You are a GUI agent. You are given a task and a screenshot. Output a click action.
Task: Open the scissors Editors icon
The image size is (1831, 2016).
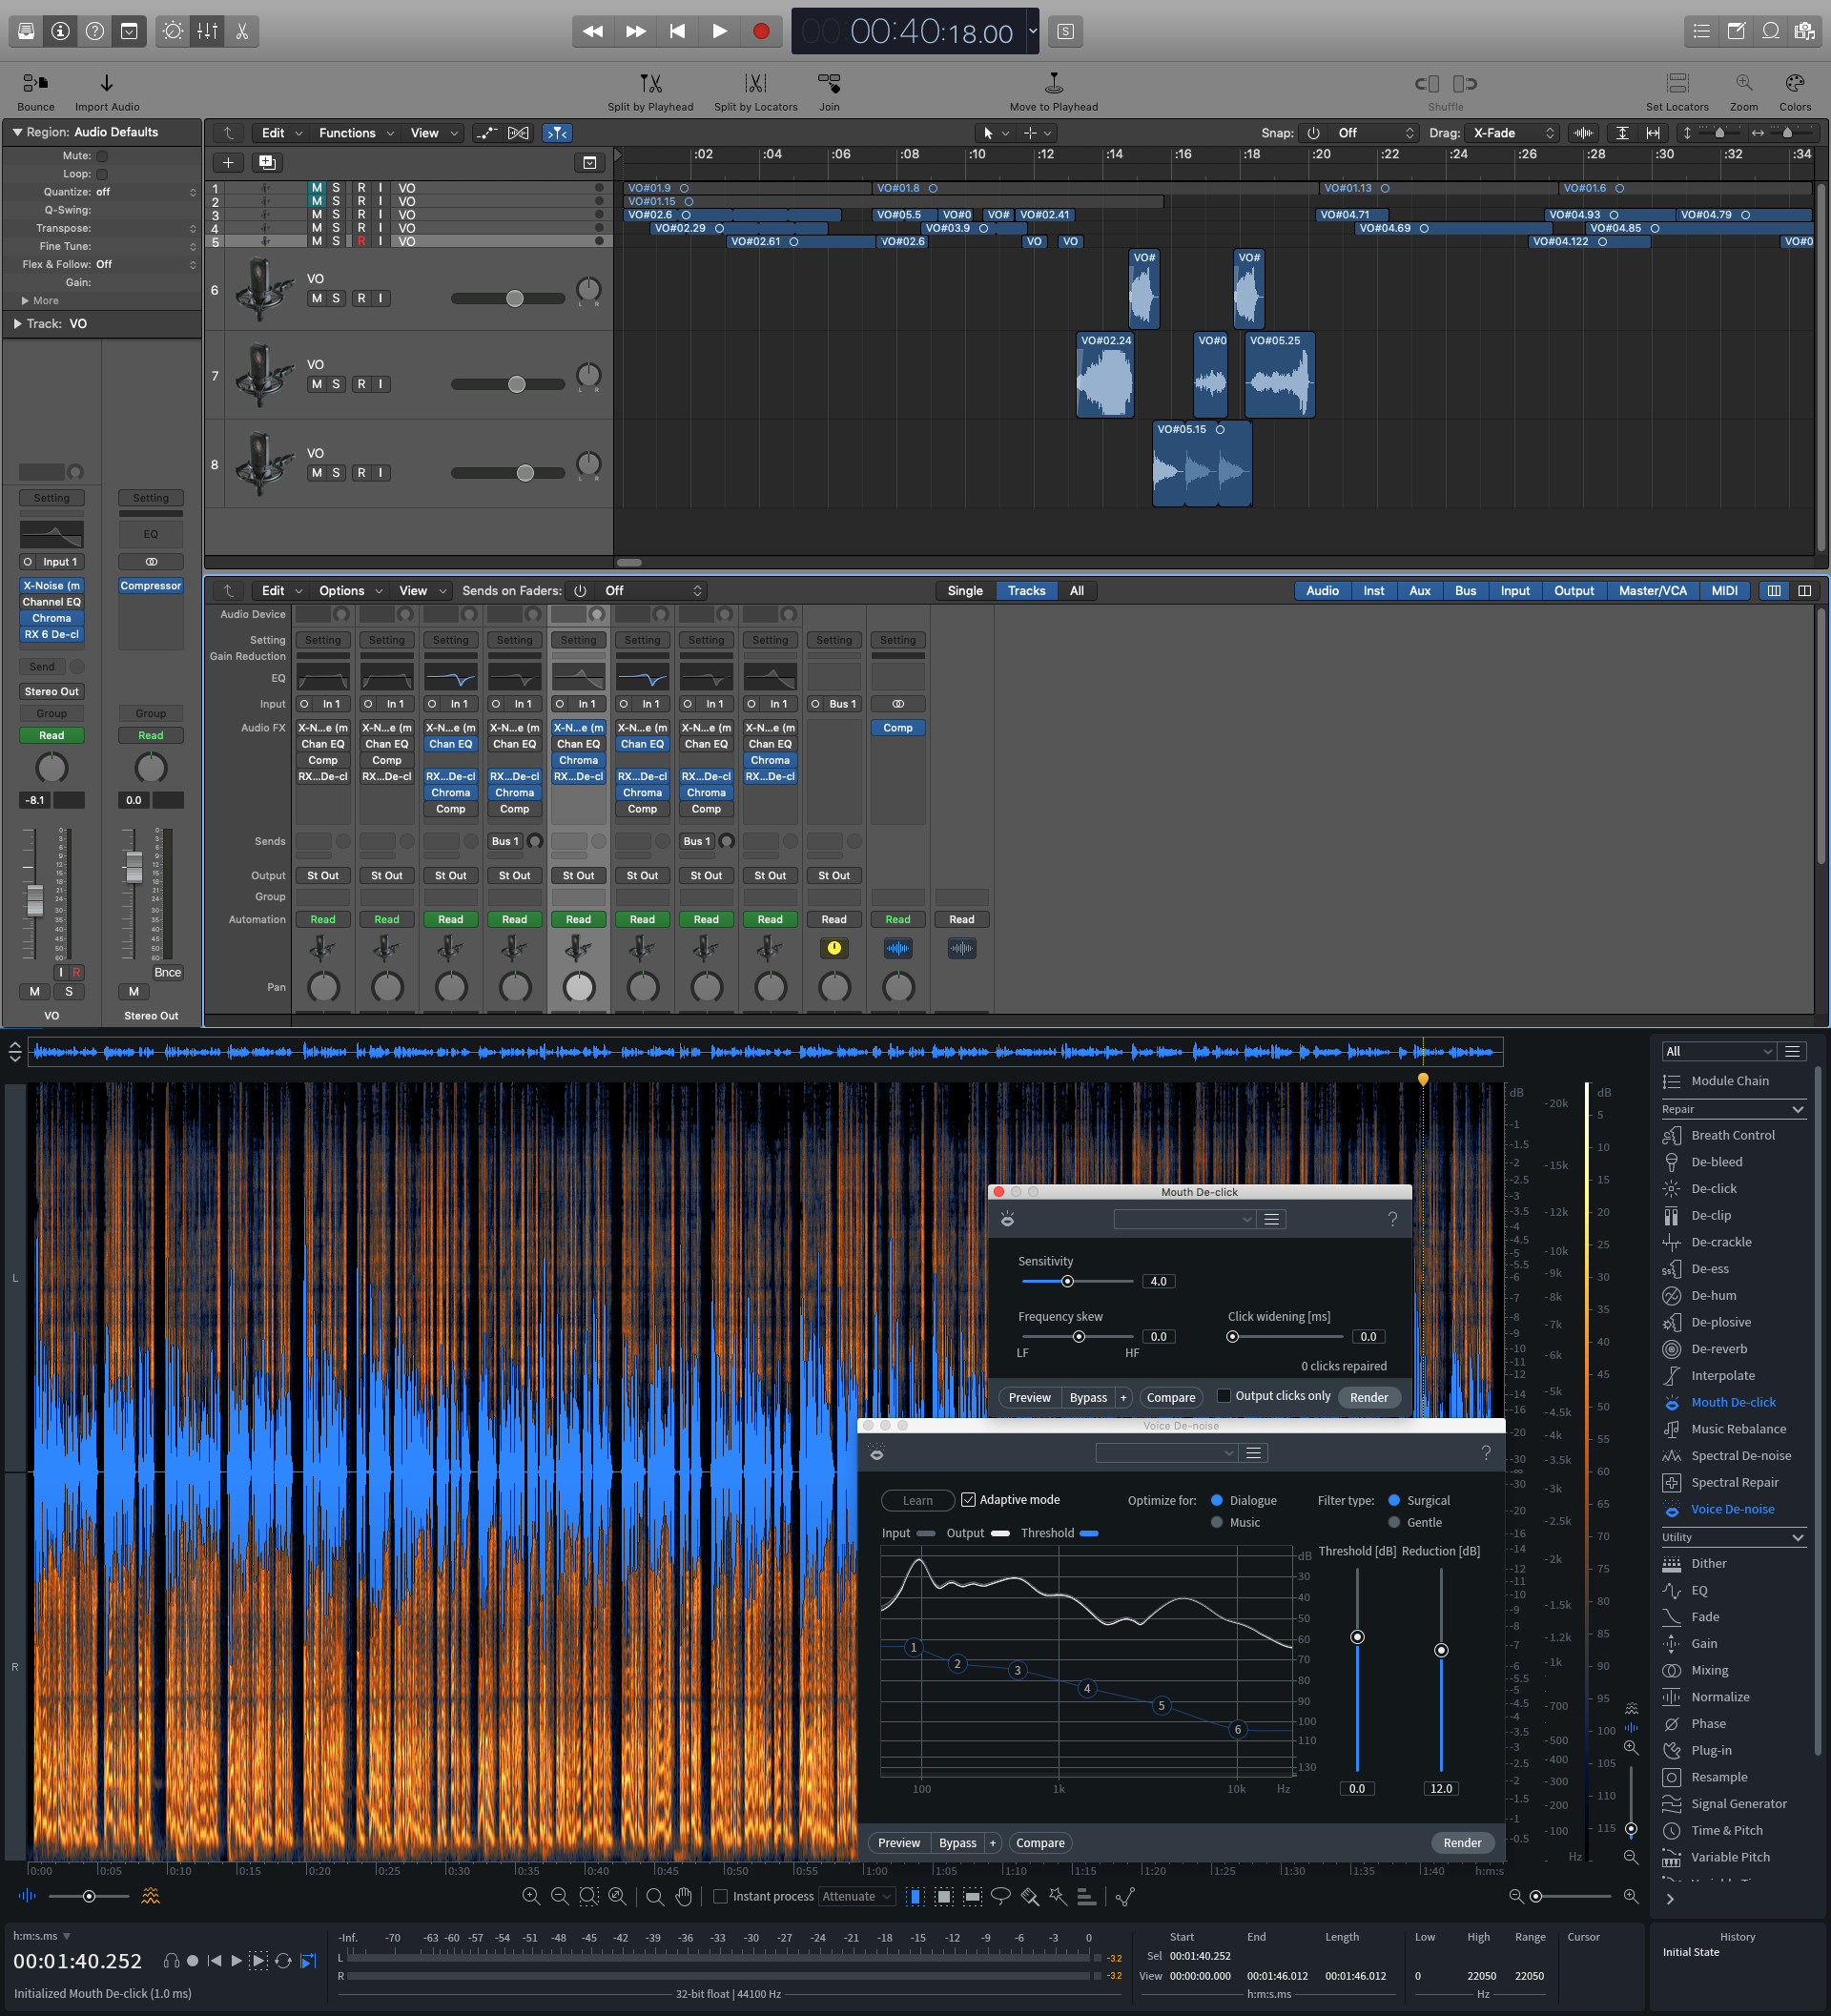tap(242, 31)
